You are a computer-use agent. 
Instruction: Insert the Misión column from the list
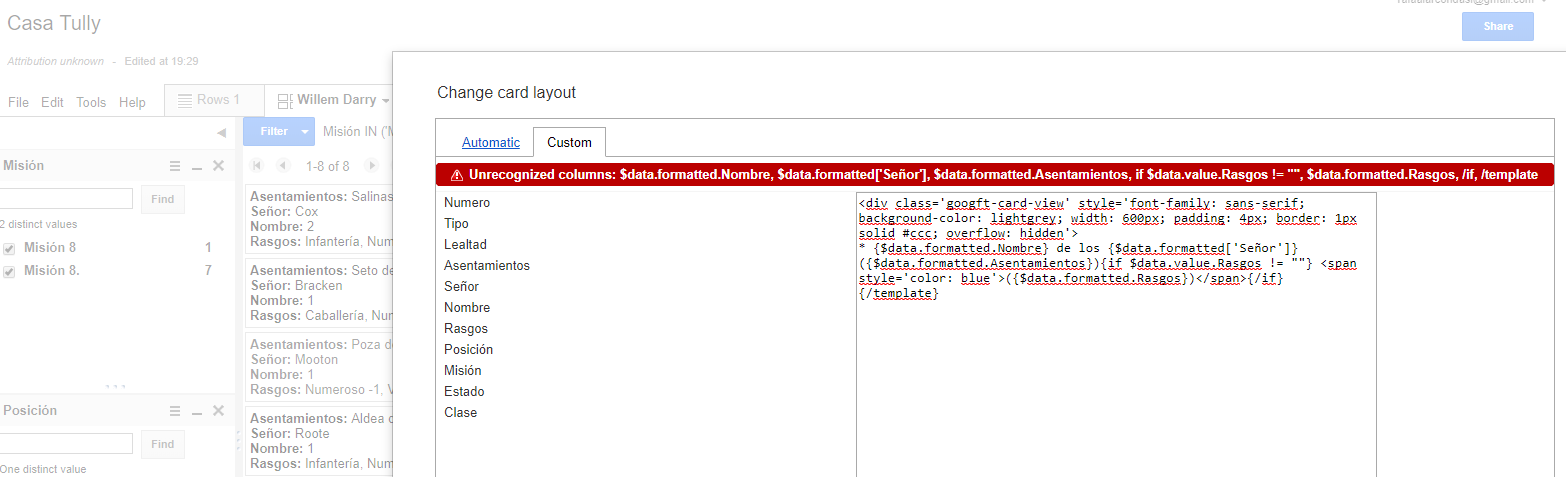click(x=462, y=370)
